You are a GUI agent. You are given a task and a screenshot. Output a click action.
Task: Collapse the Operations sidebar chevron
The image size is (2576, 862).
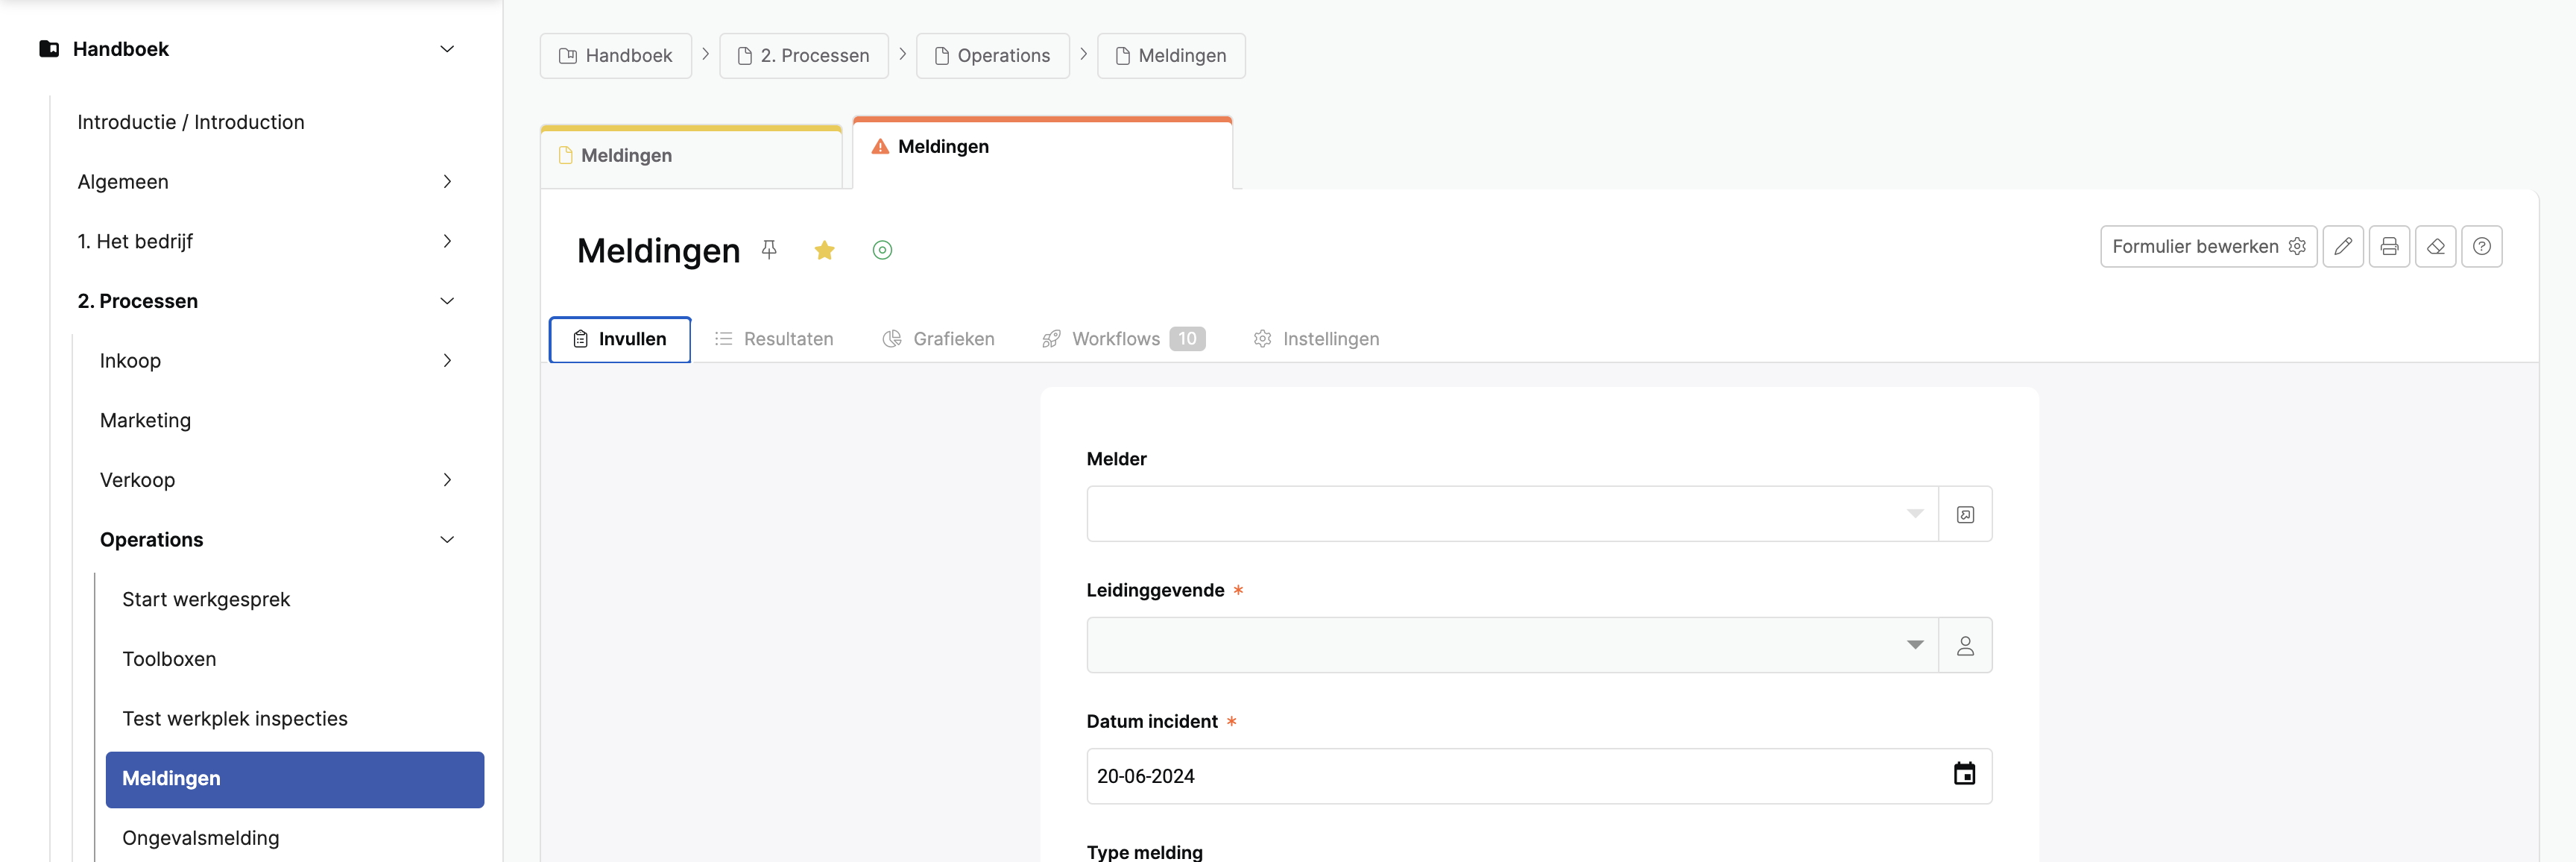447,540
